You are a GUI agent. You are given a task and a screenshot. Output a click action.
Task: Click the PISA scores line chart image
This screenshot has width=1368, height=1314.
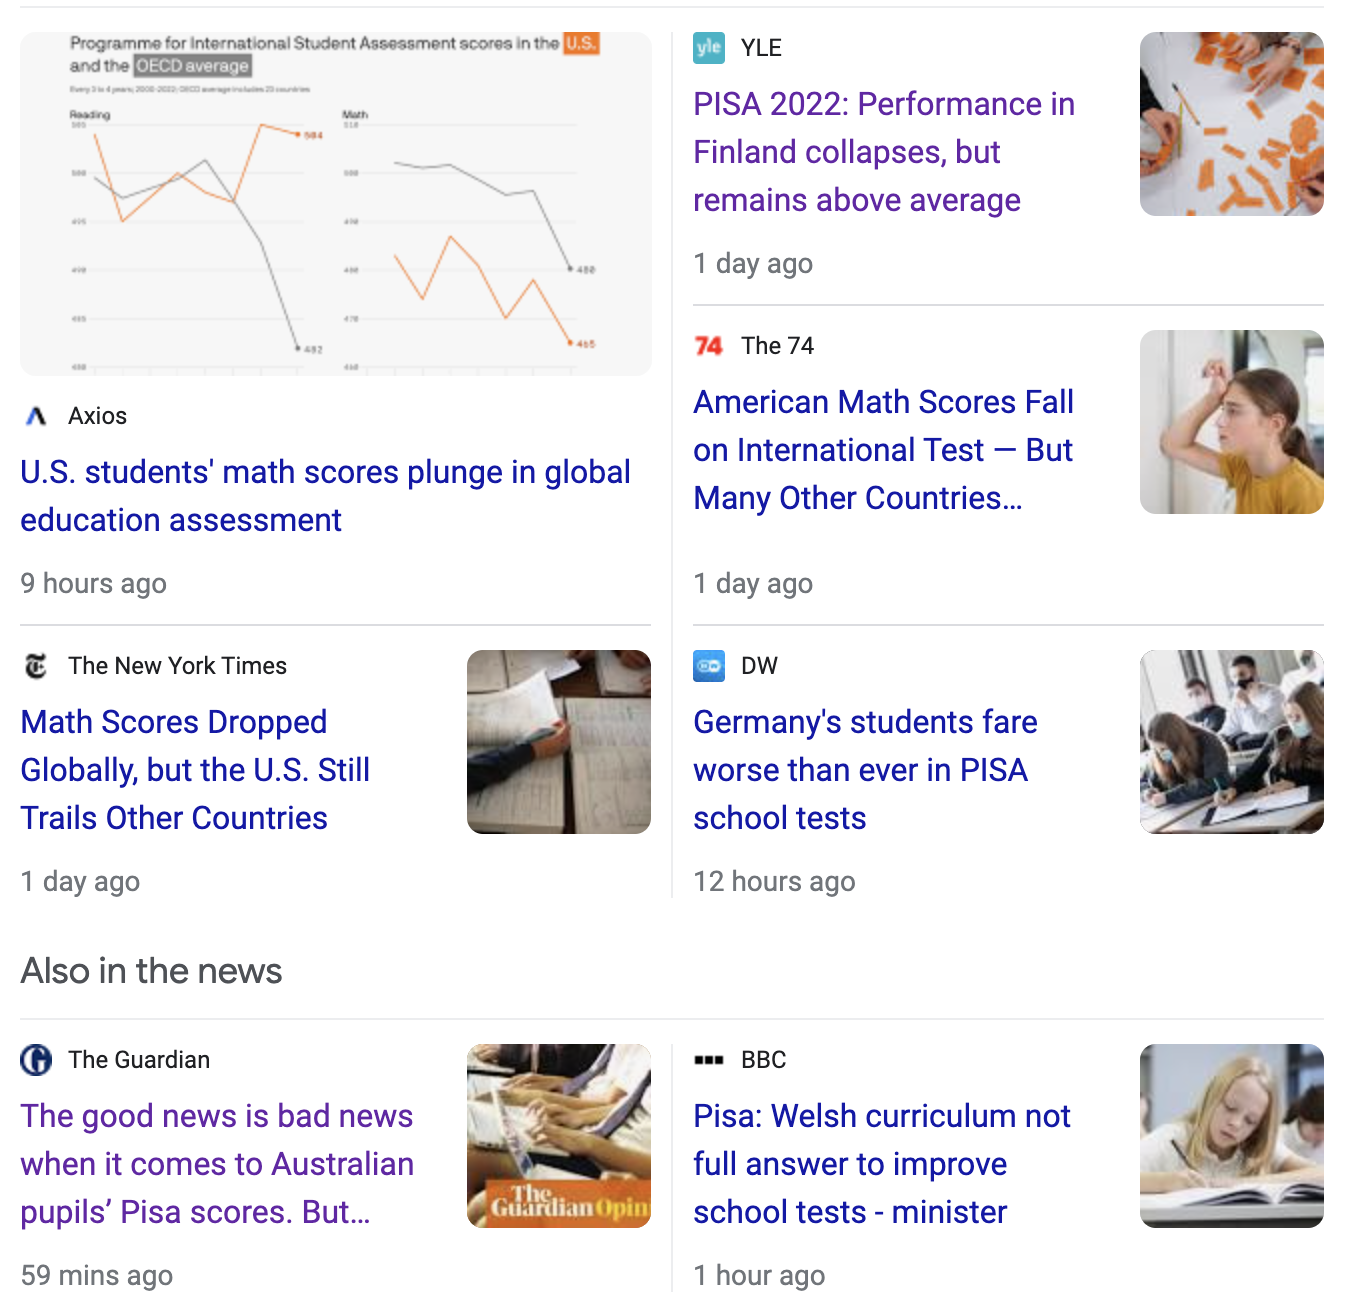(336, 204)
